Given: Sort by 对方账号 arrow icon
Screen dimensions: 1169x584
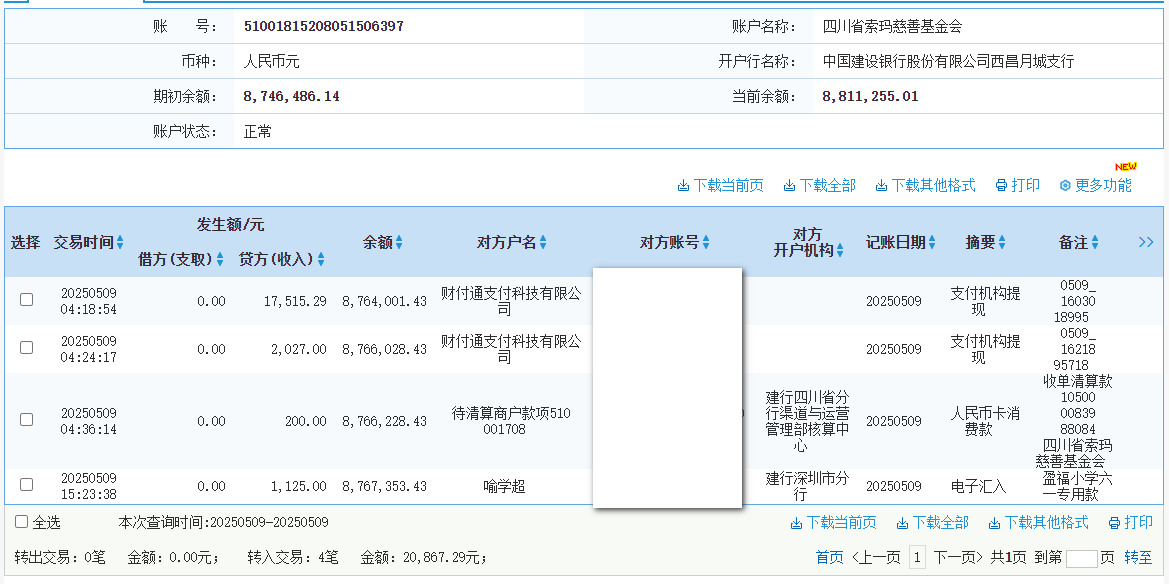Looking at the screenshot, I should pyautogui.click(x=706, y=242).
